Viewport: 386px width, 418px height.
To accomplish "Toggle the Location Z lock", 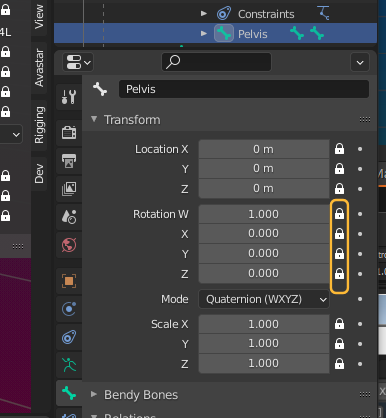I will point(339,189).
